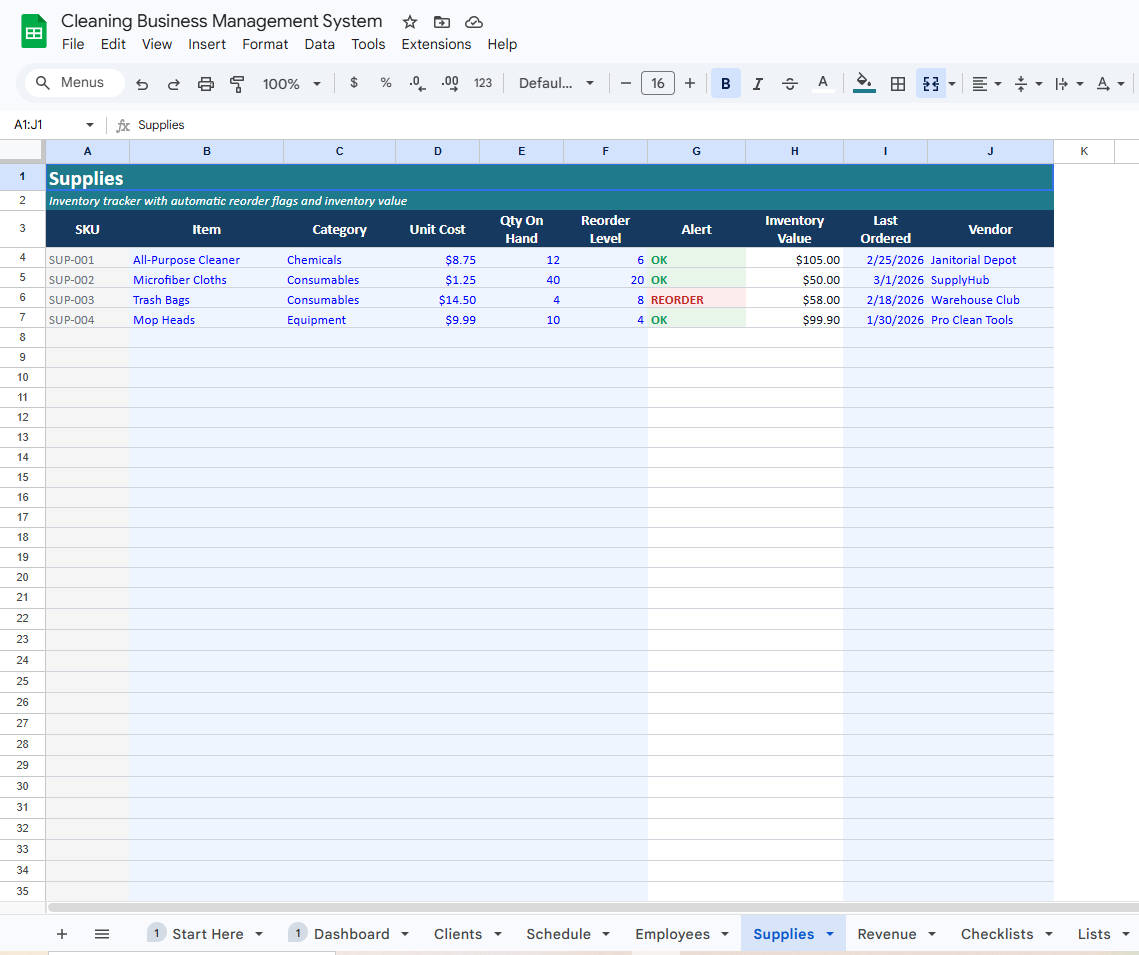
Task: Open the Extensions menu
Action: [437, 44]
